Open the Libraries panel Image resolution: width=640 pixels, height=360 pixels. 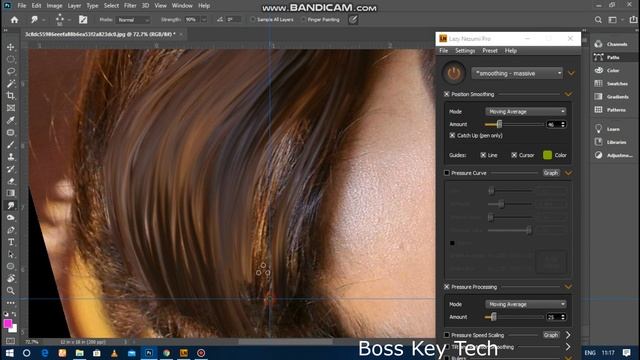click(611, 142)
